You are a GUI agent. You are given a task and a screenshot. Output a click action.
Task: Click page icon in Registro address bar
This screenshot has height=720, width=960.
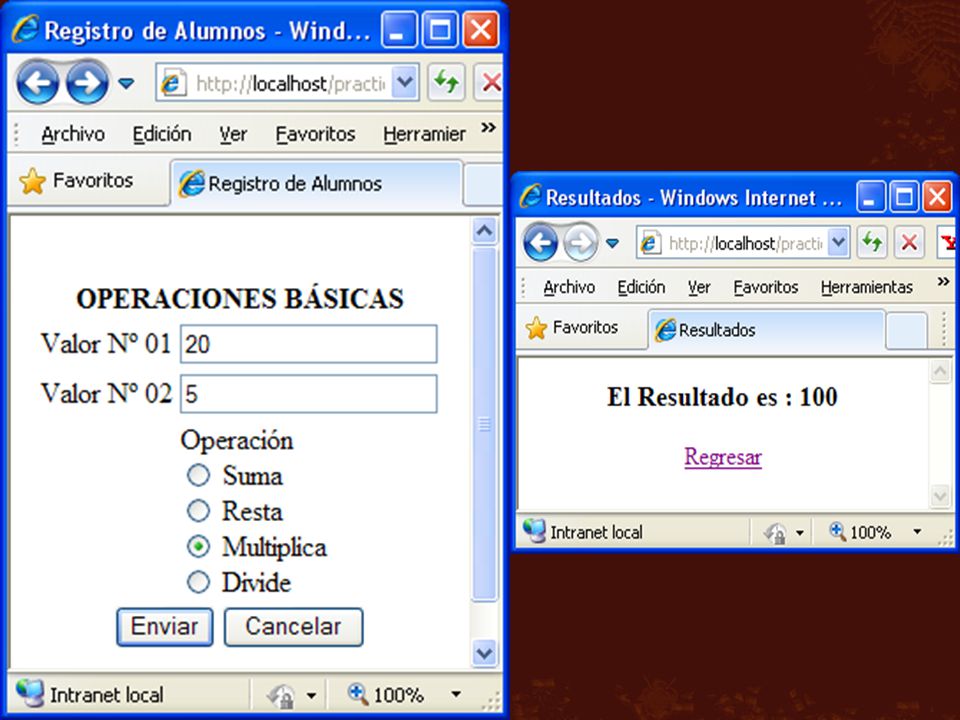[173, 83]
